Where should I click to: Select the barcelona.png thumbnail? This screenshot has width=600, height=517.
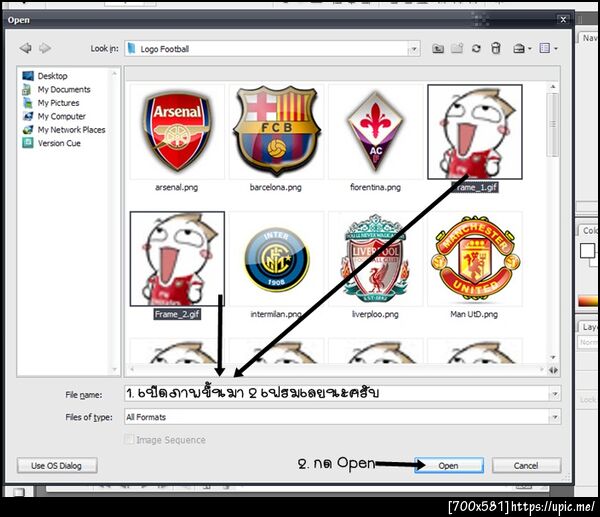point(276,132)
